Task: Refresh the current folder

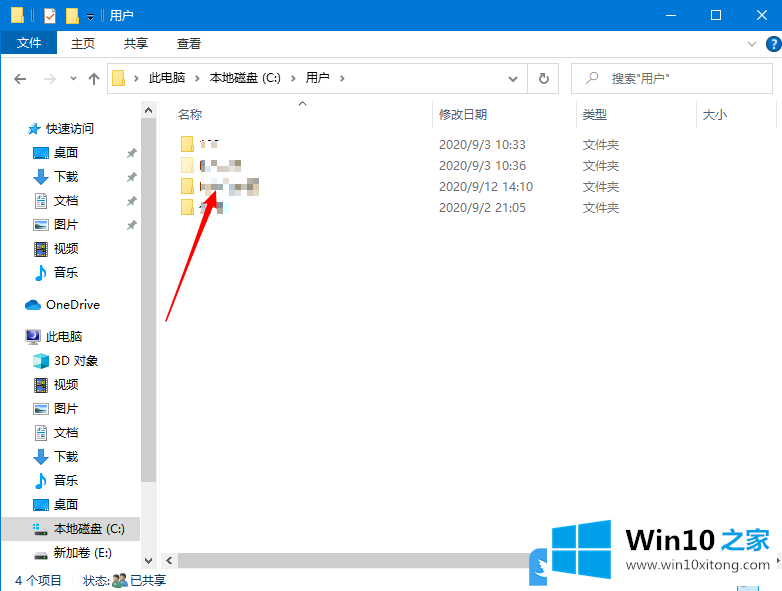Action: pos(544,78)
